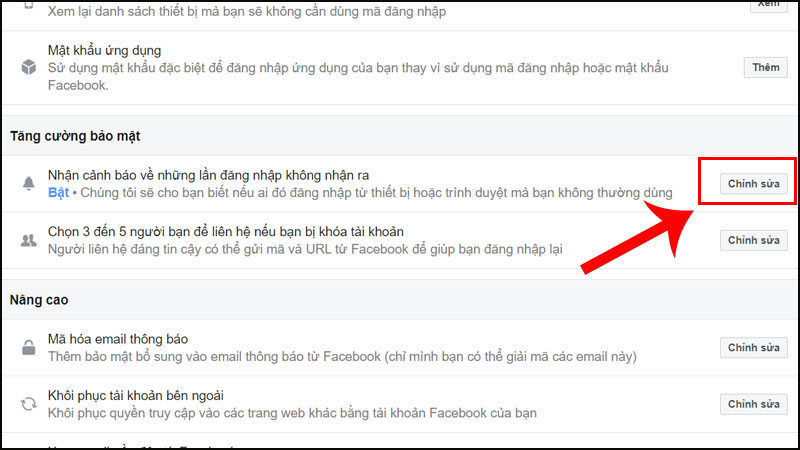Click description Thêm bảo mật bổ sung vào email
Viewport: 800px width, 450px height.
tap(342, 357)
